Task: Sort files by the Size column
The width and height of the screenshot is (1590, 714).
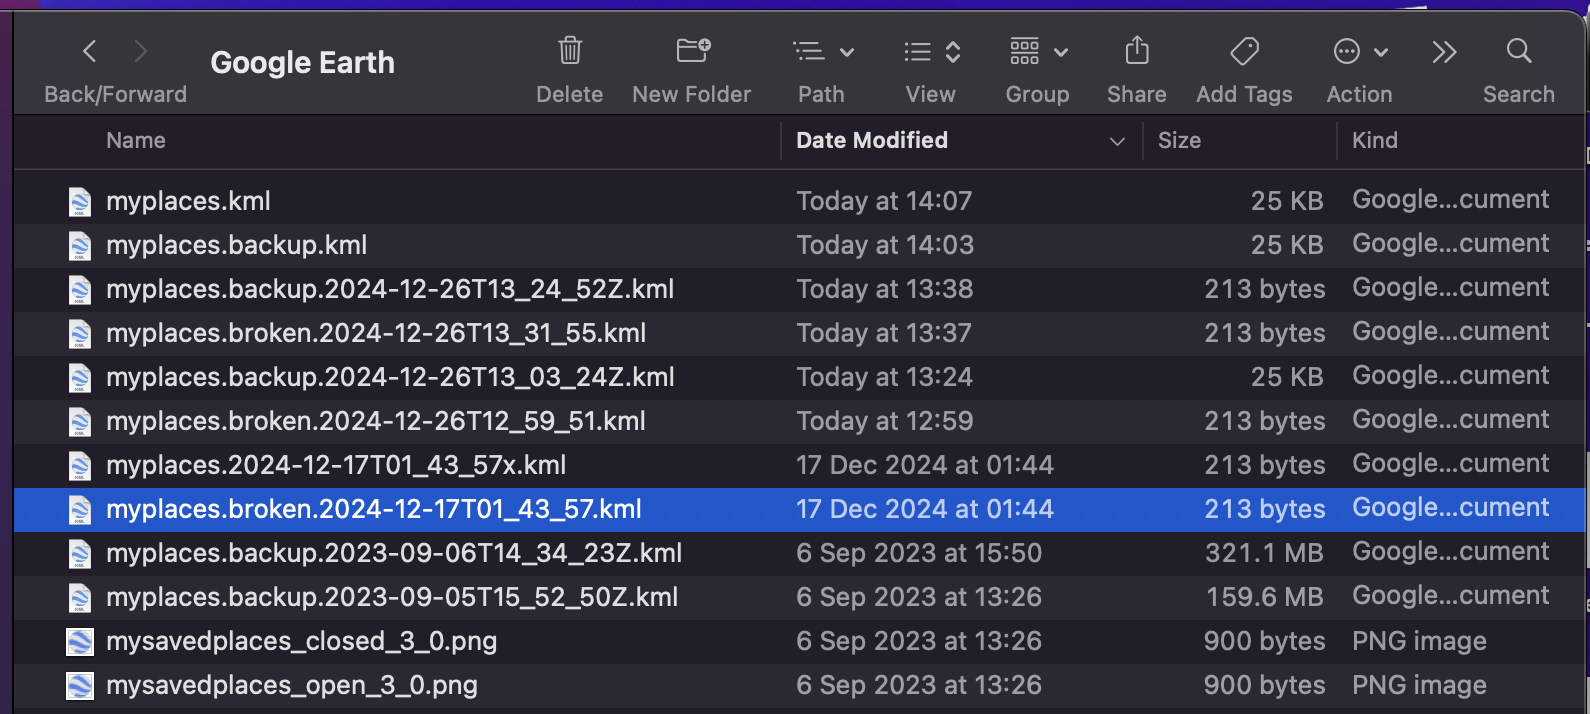Action: [1179, 141]
